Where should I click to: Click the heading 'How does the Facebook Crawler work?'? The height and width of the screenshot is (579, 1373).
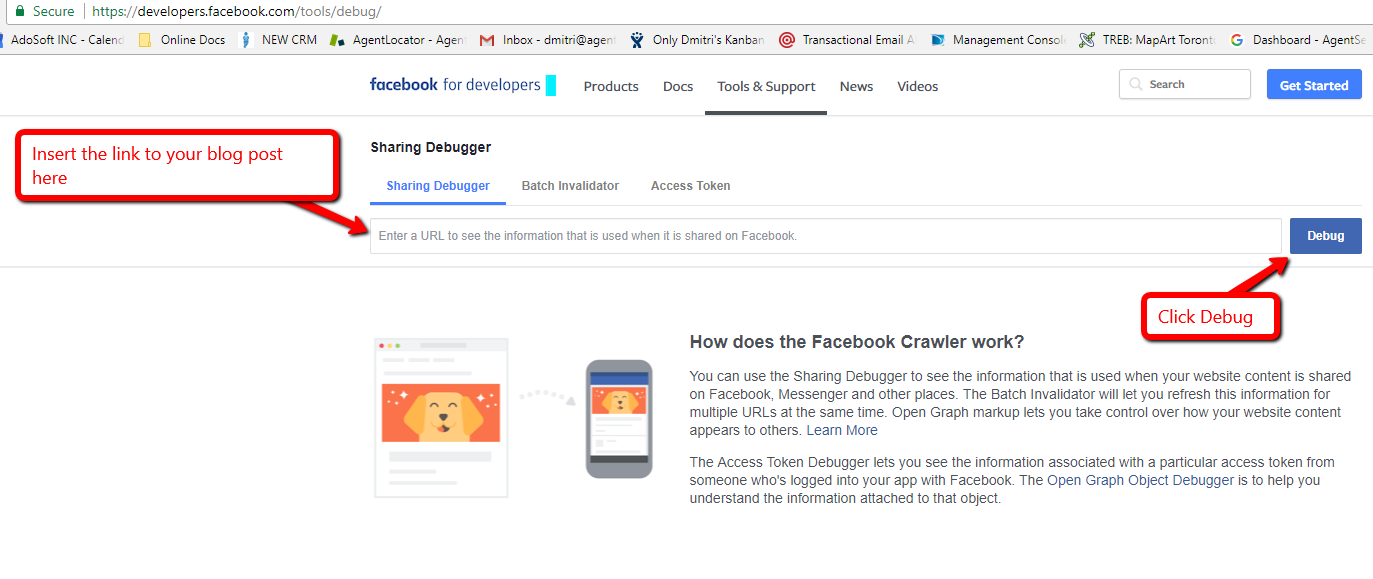tap(857, 342)
